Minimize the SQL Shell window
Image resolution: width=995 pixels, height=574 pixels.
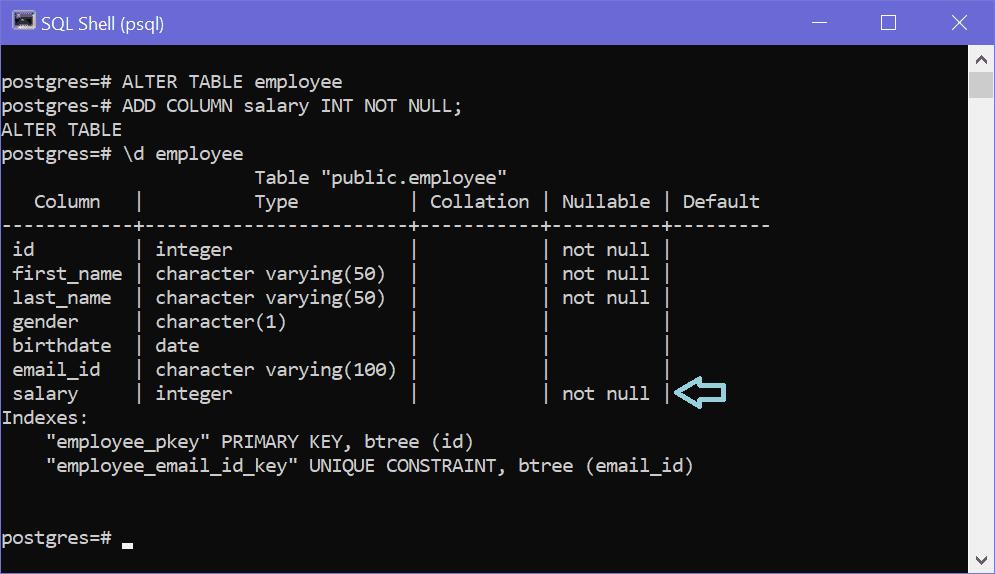817,23
